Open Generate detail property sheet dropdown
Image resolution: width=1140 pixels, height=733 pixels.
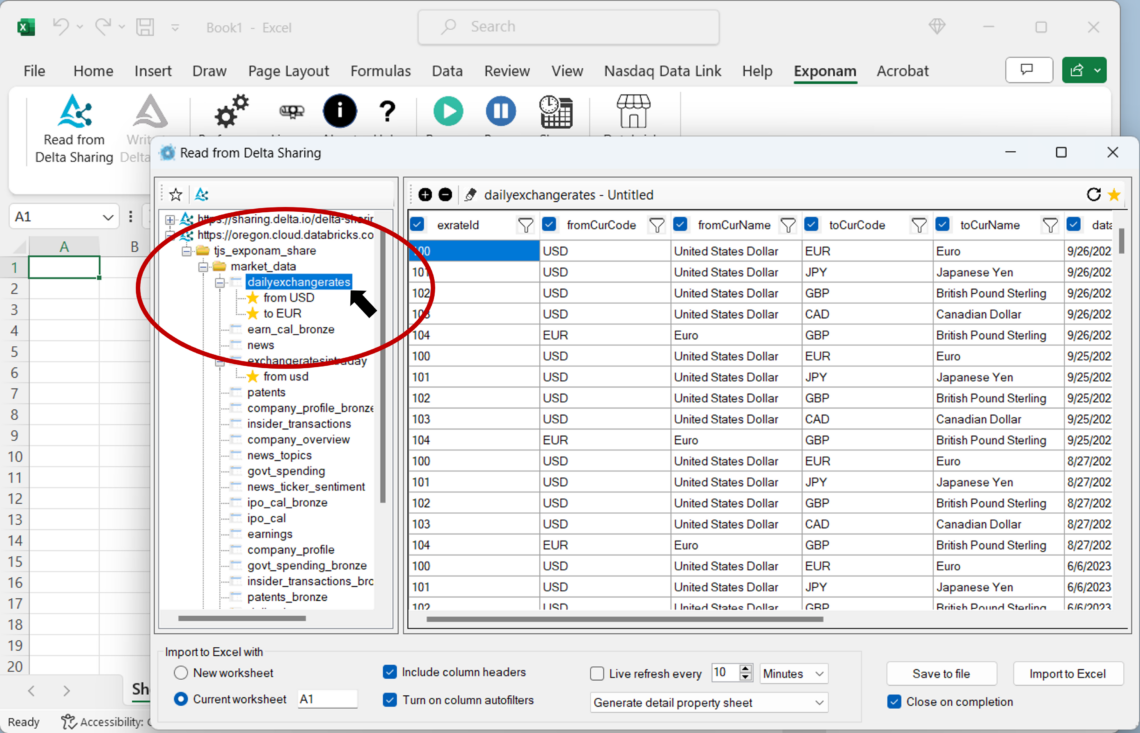tap(708, 703)
